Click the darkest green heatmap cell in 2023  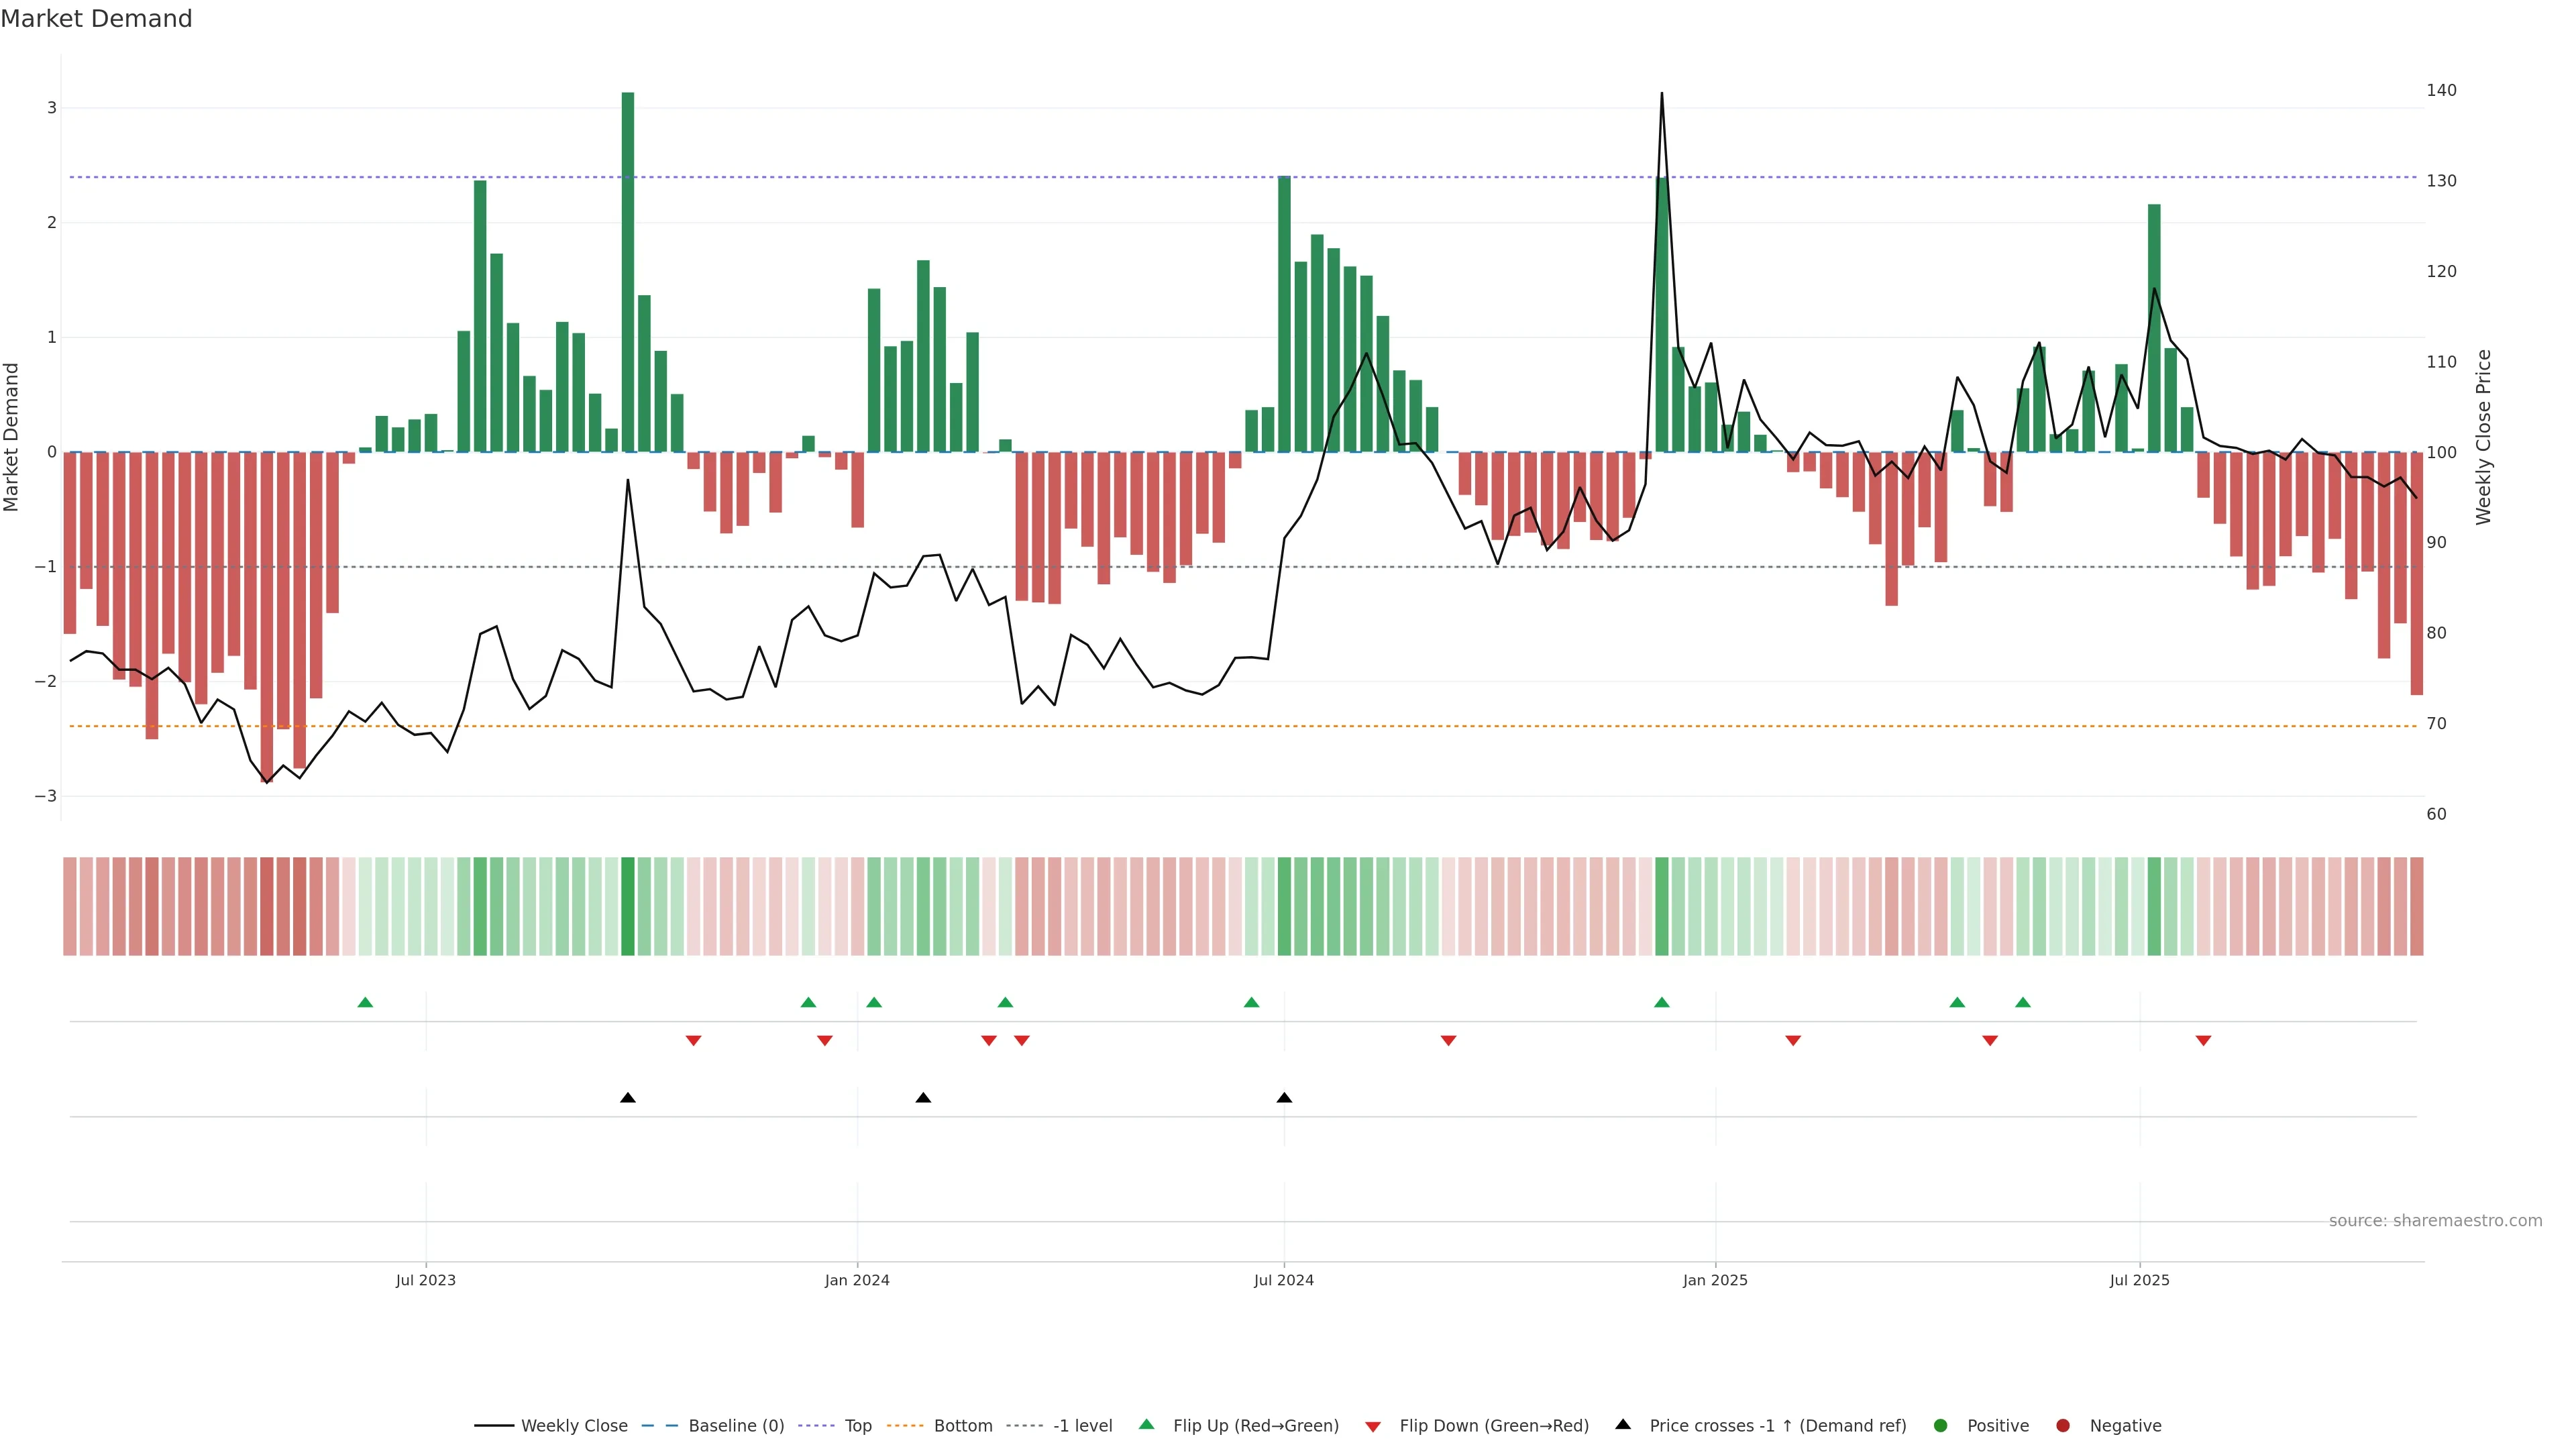(x=628, y=906)
